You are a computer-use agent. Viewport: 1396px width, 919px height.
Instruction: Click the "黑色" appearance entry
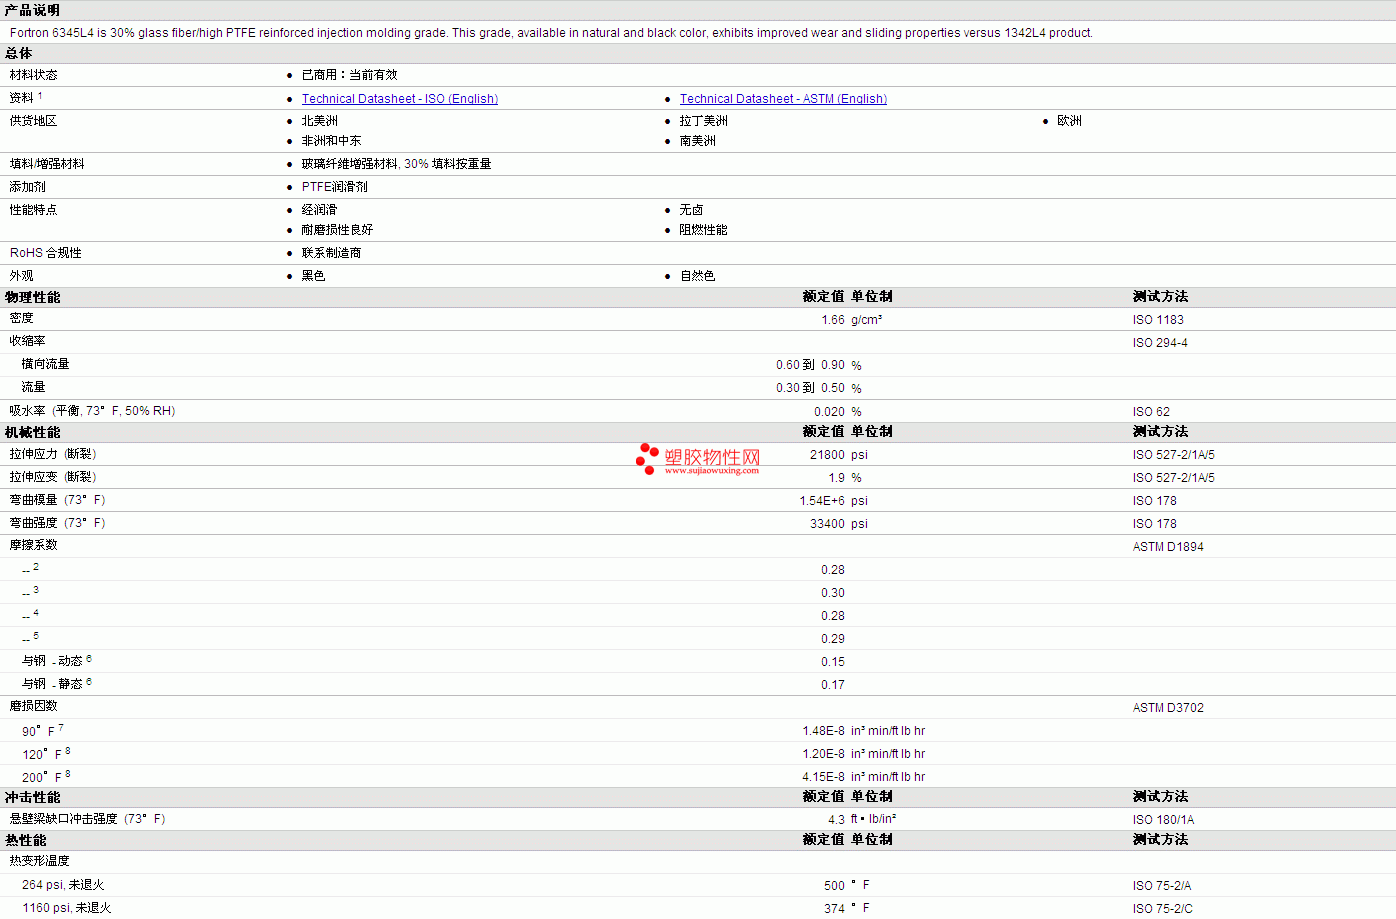tap(314, 276)
